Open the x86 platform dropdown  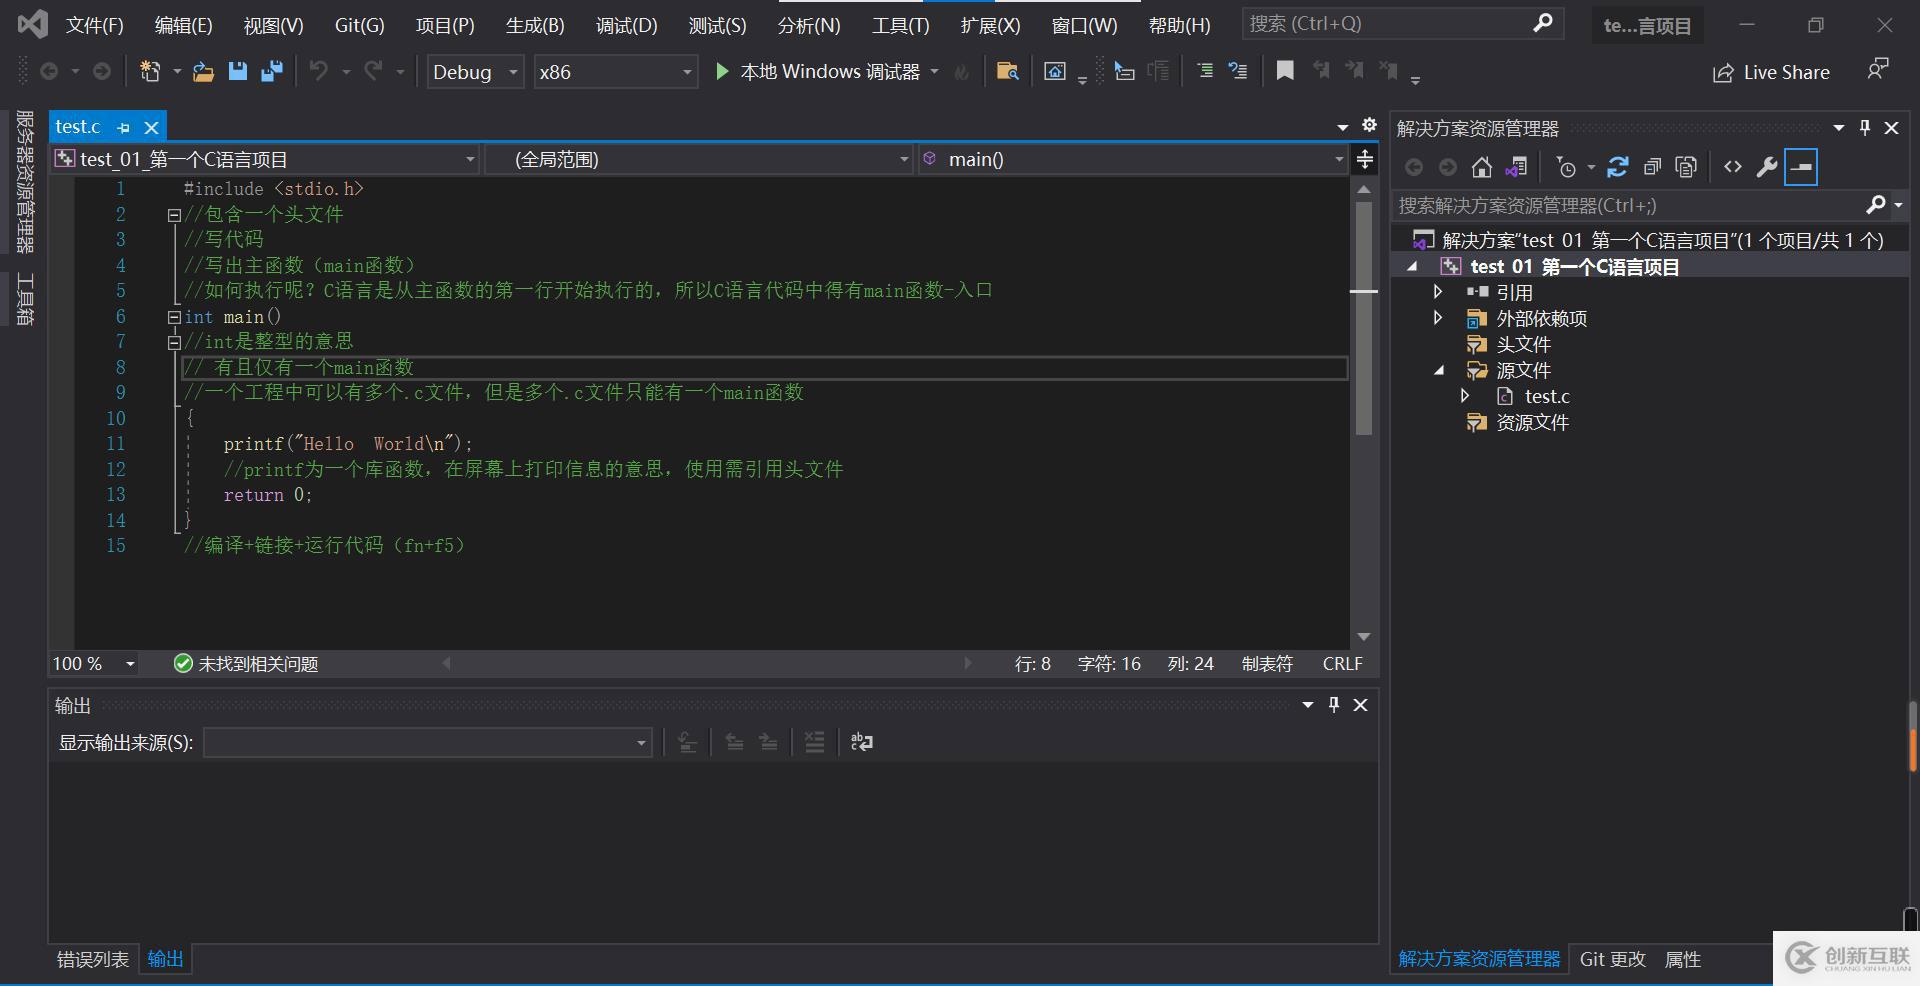pos(614,72)
